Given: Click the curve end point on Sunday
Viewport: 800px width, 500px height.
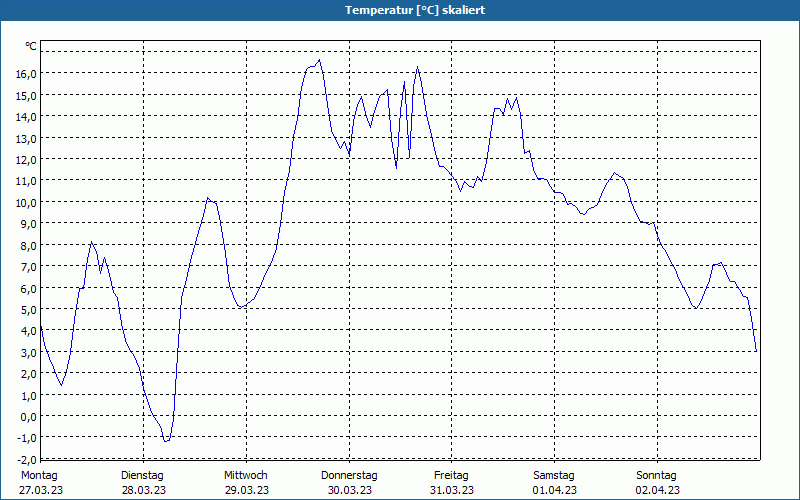Looking at the screenshot, I should [756, 351].
